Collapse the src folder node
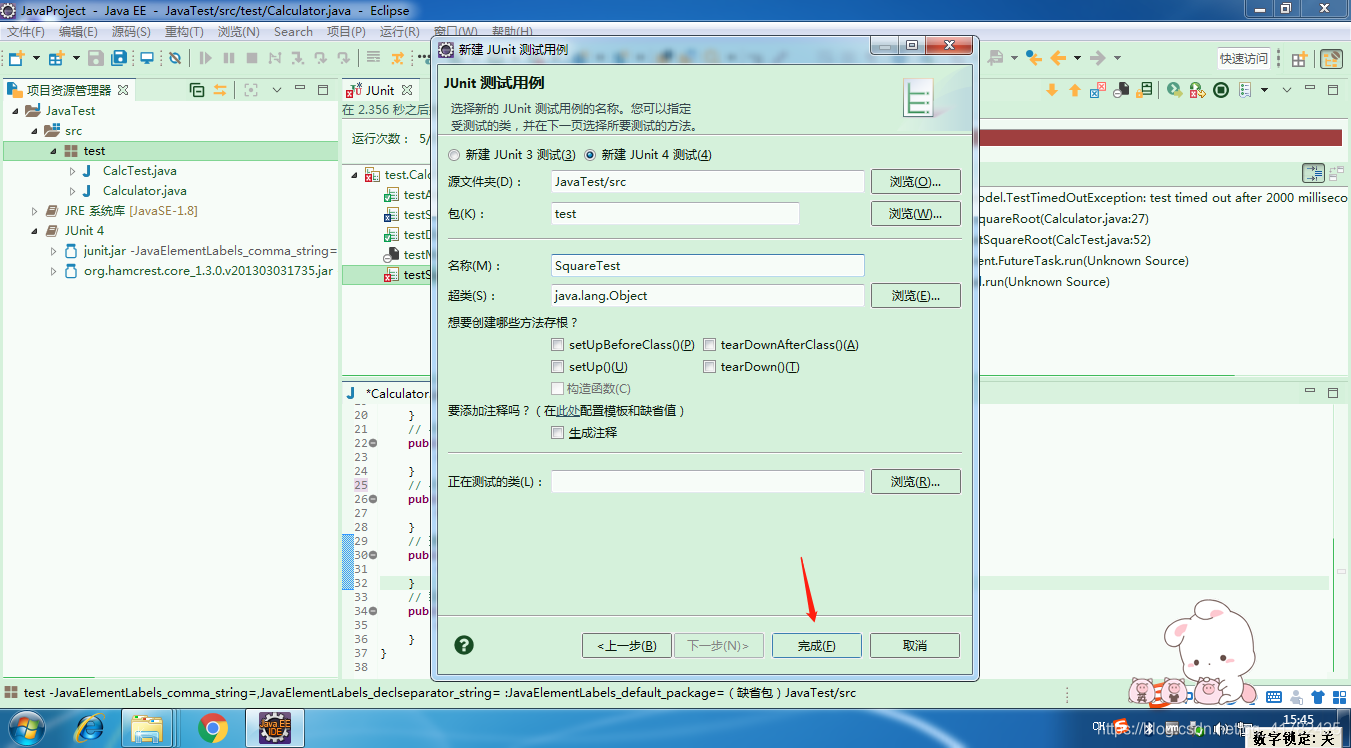Screen dimensions: 1351x748 tap(34, 131)
